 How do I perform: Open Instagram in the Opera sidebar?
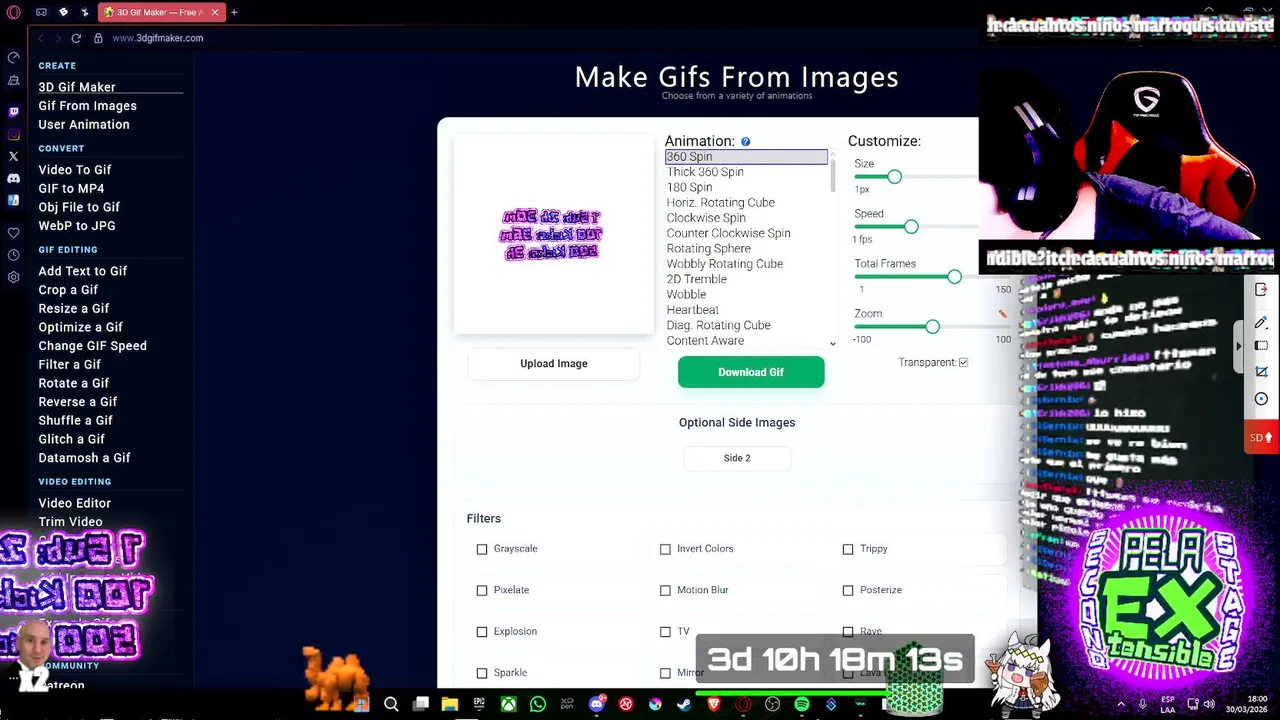pyautogui.click(x=13, y=134)
